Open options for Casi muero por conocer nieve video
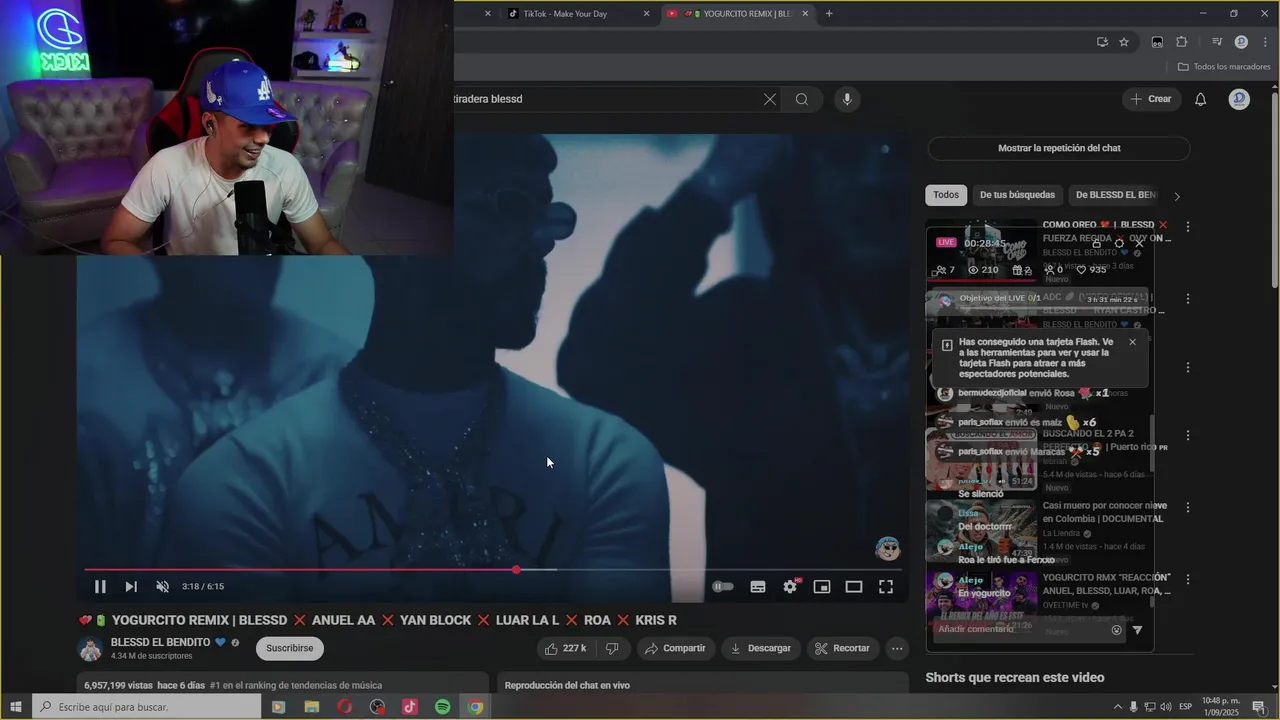The height and width of the screenshot is (720, 1280). pos(1188,507)
